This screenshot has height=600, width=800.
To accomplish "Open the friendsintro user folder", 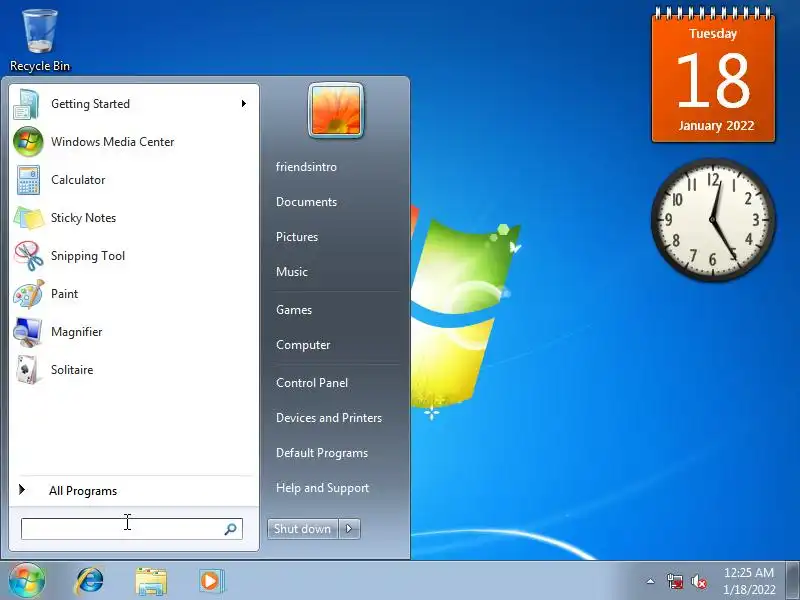I will point(306,167).
